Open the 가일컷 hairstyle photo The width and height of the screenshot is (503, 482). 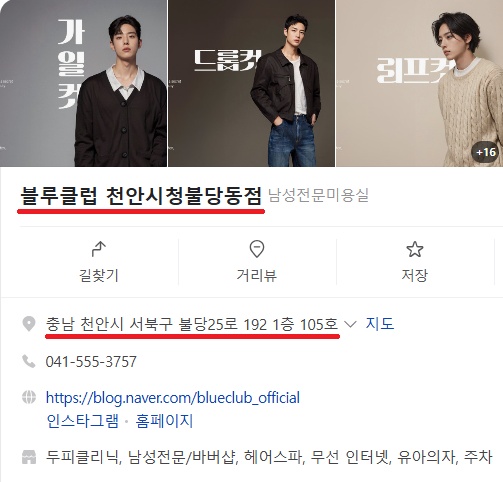tap(83, 83)
